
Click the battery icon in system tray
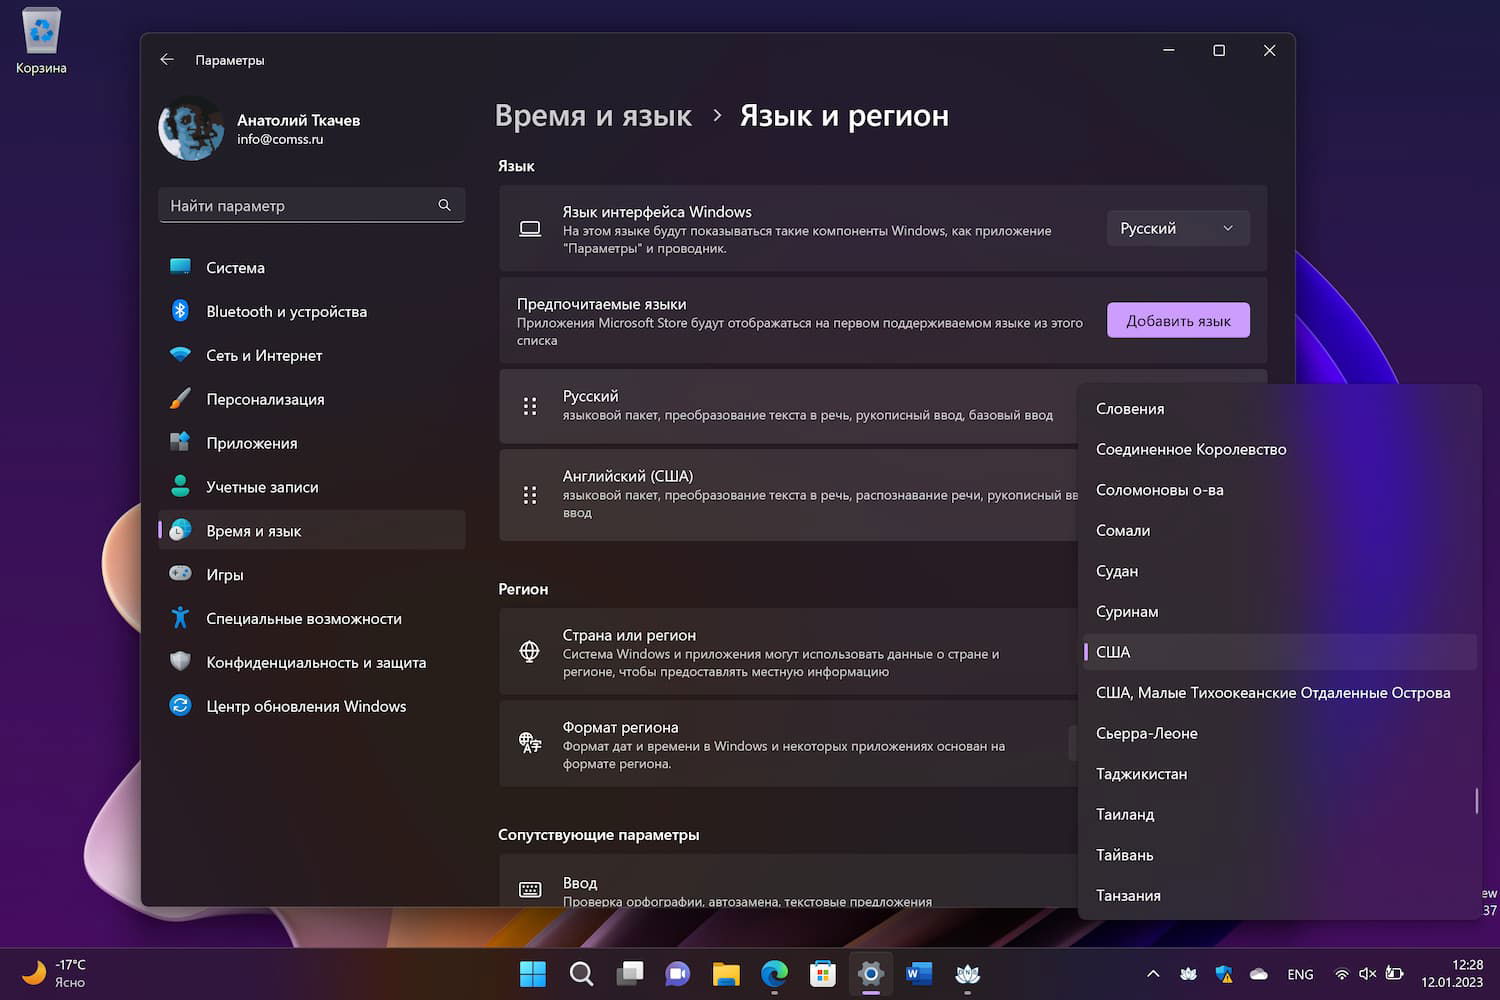point(1395,974)
